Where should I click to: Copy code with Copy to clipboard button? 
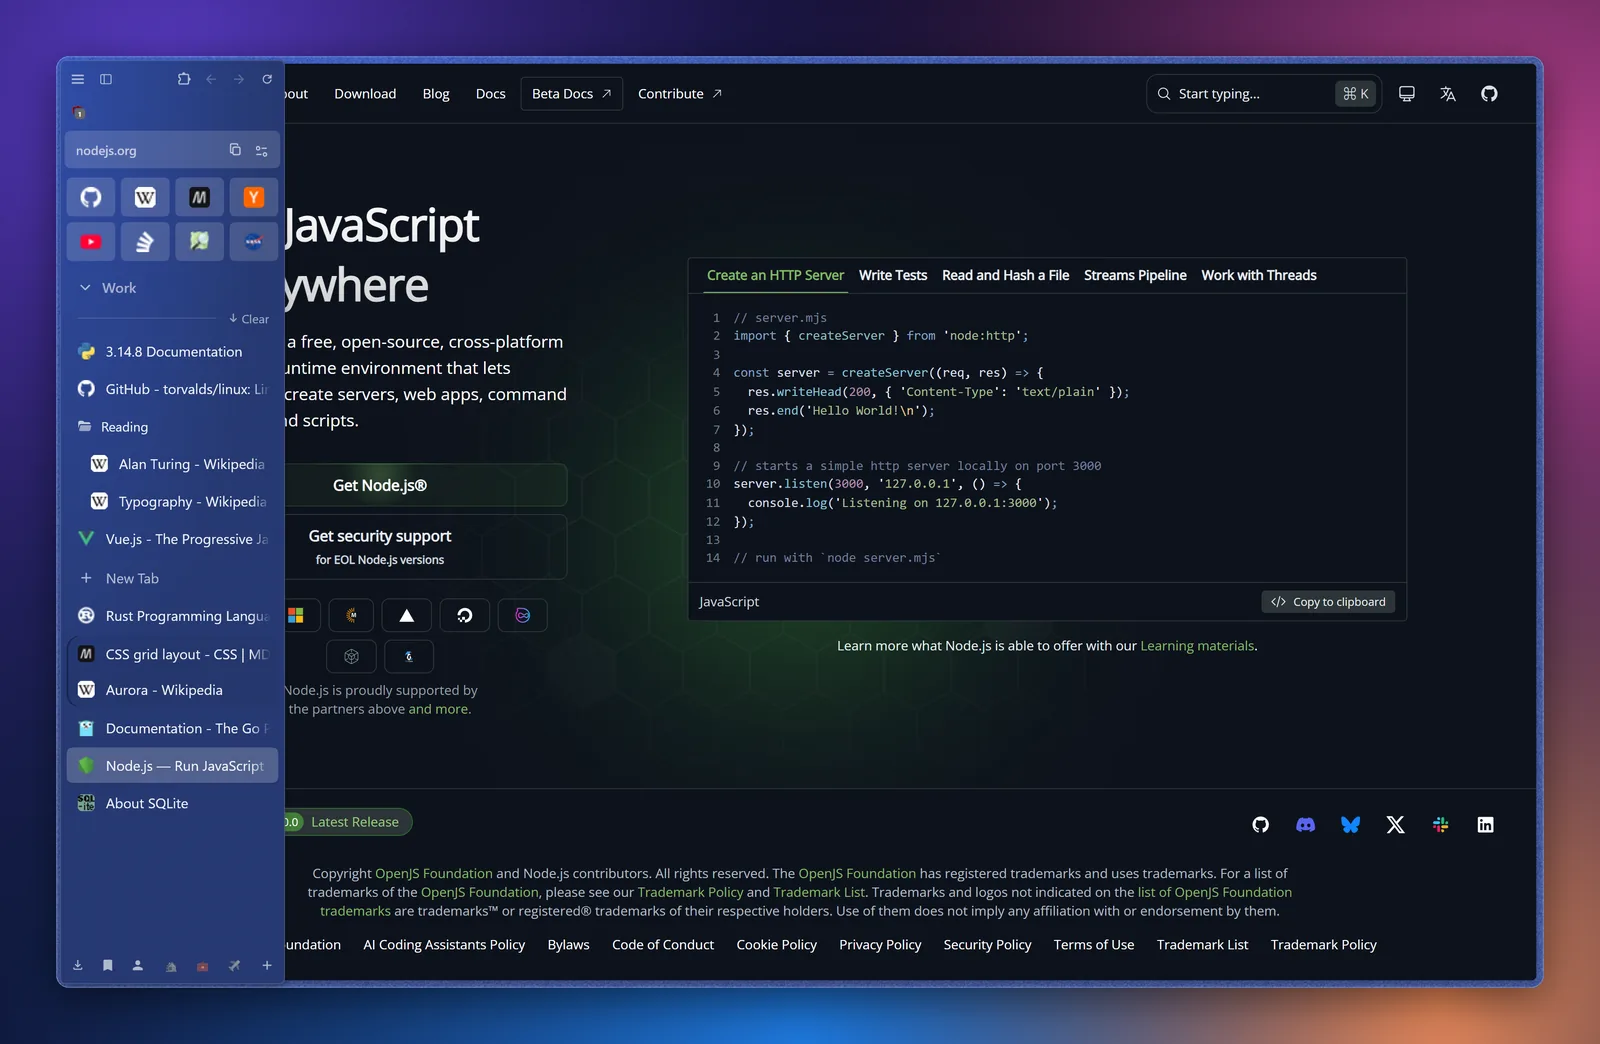tap(1328, 602)
